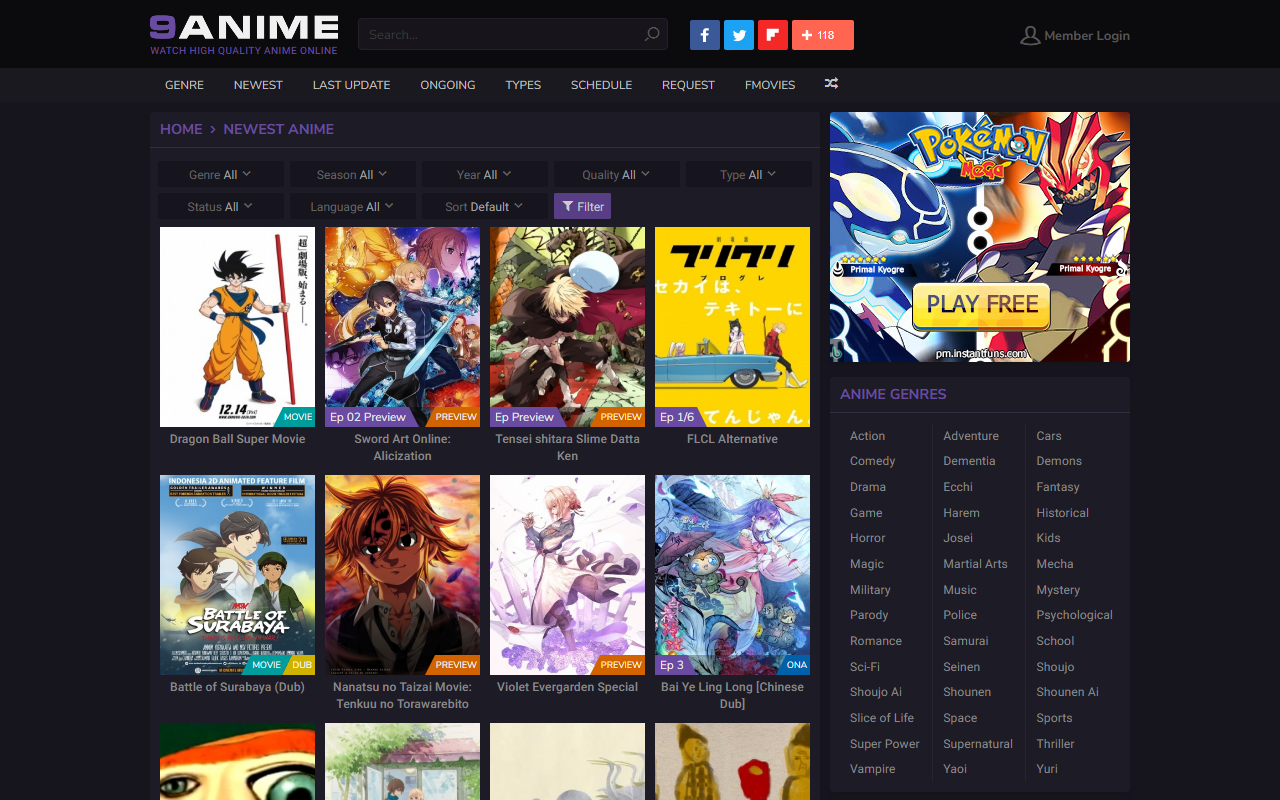Click the 9ANIME site logo
Viewport: 1280px width, 800px height.
244,34
